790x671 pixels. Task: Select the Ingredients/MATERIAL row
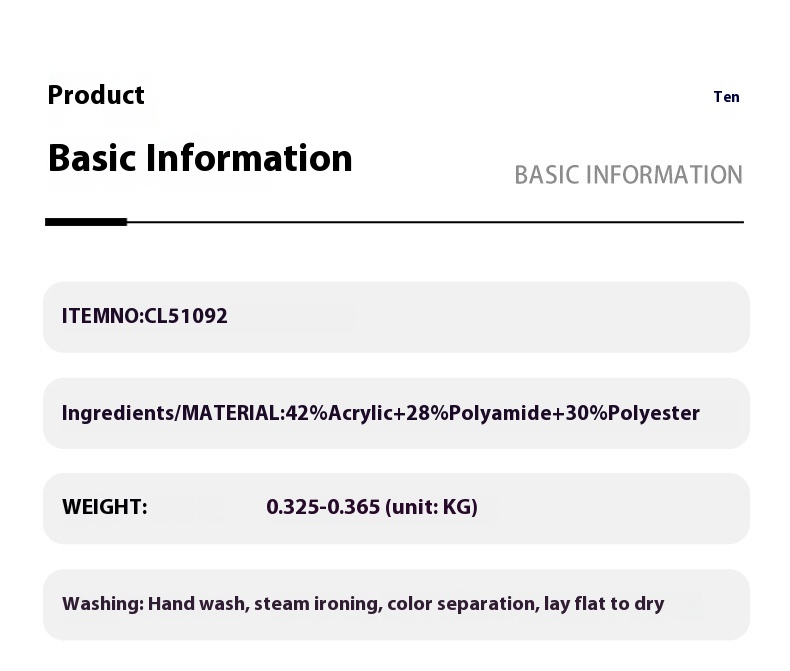coord(397,413)
